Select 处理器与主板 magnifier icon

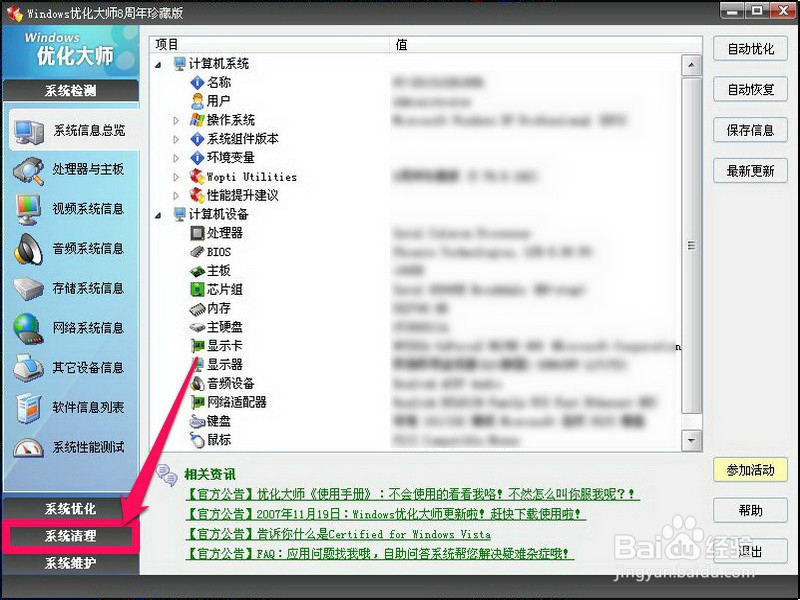point(29,170)
